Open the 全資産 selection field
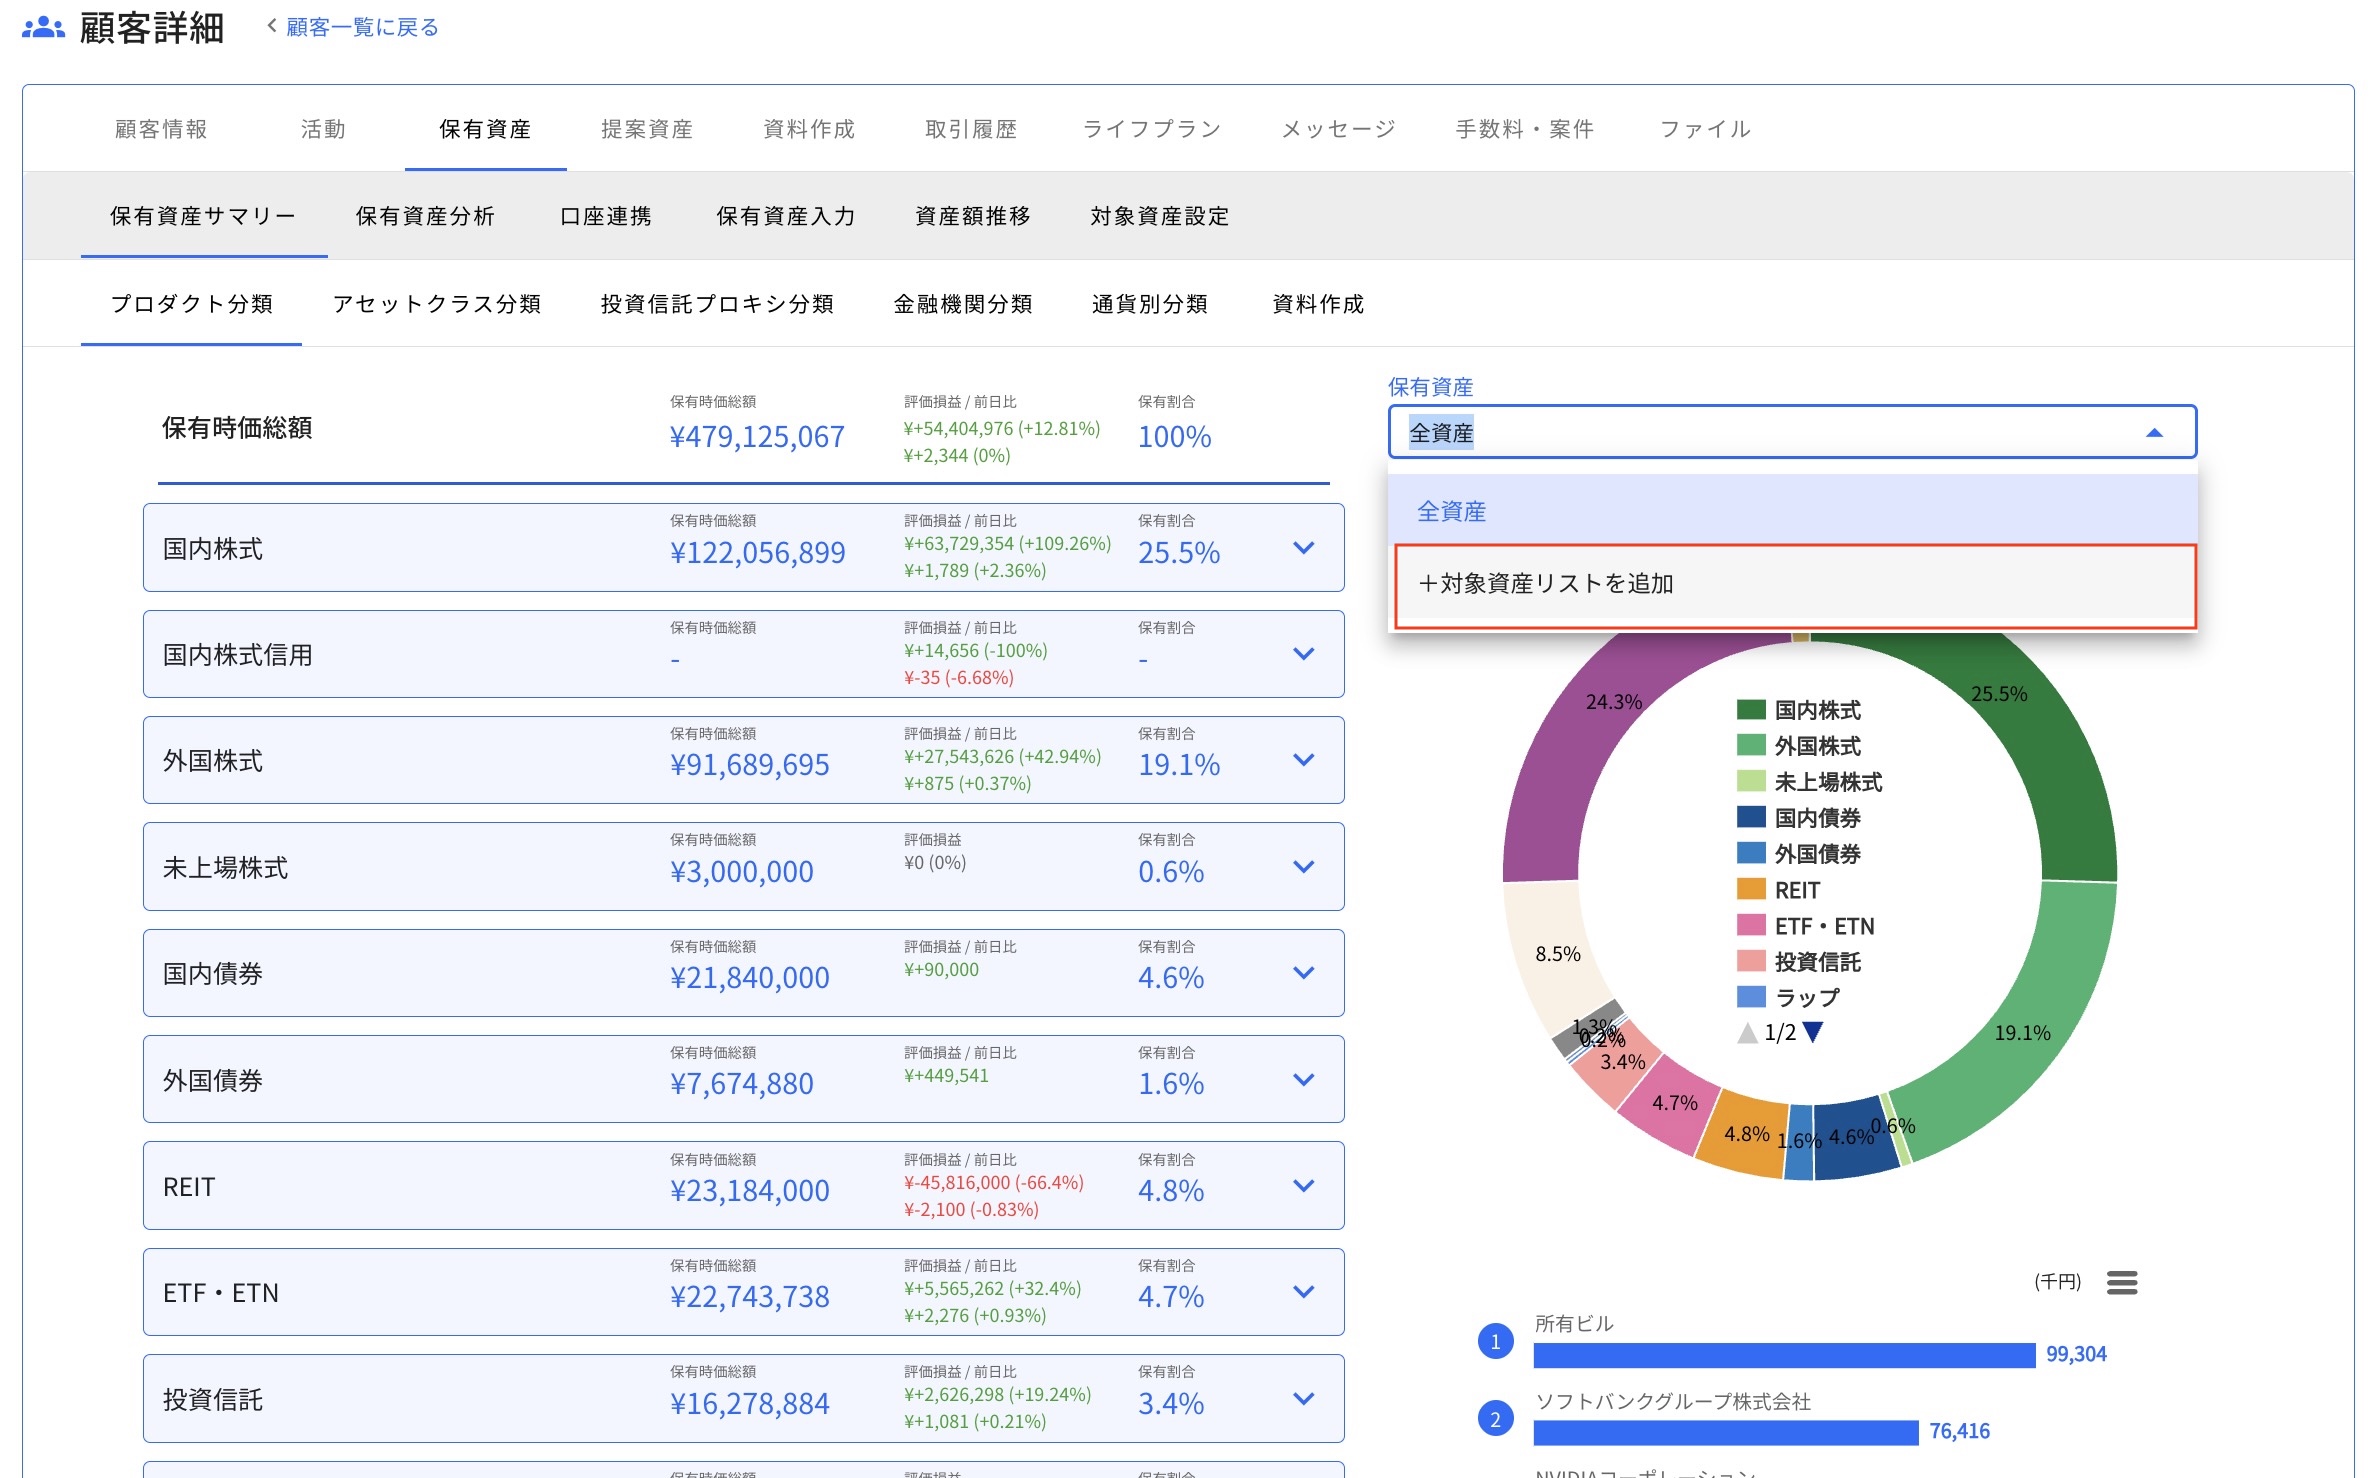 click(1790, 432)
